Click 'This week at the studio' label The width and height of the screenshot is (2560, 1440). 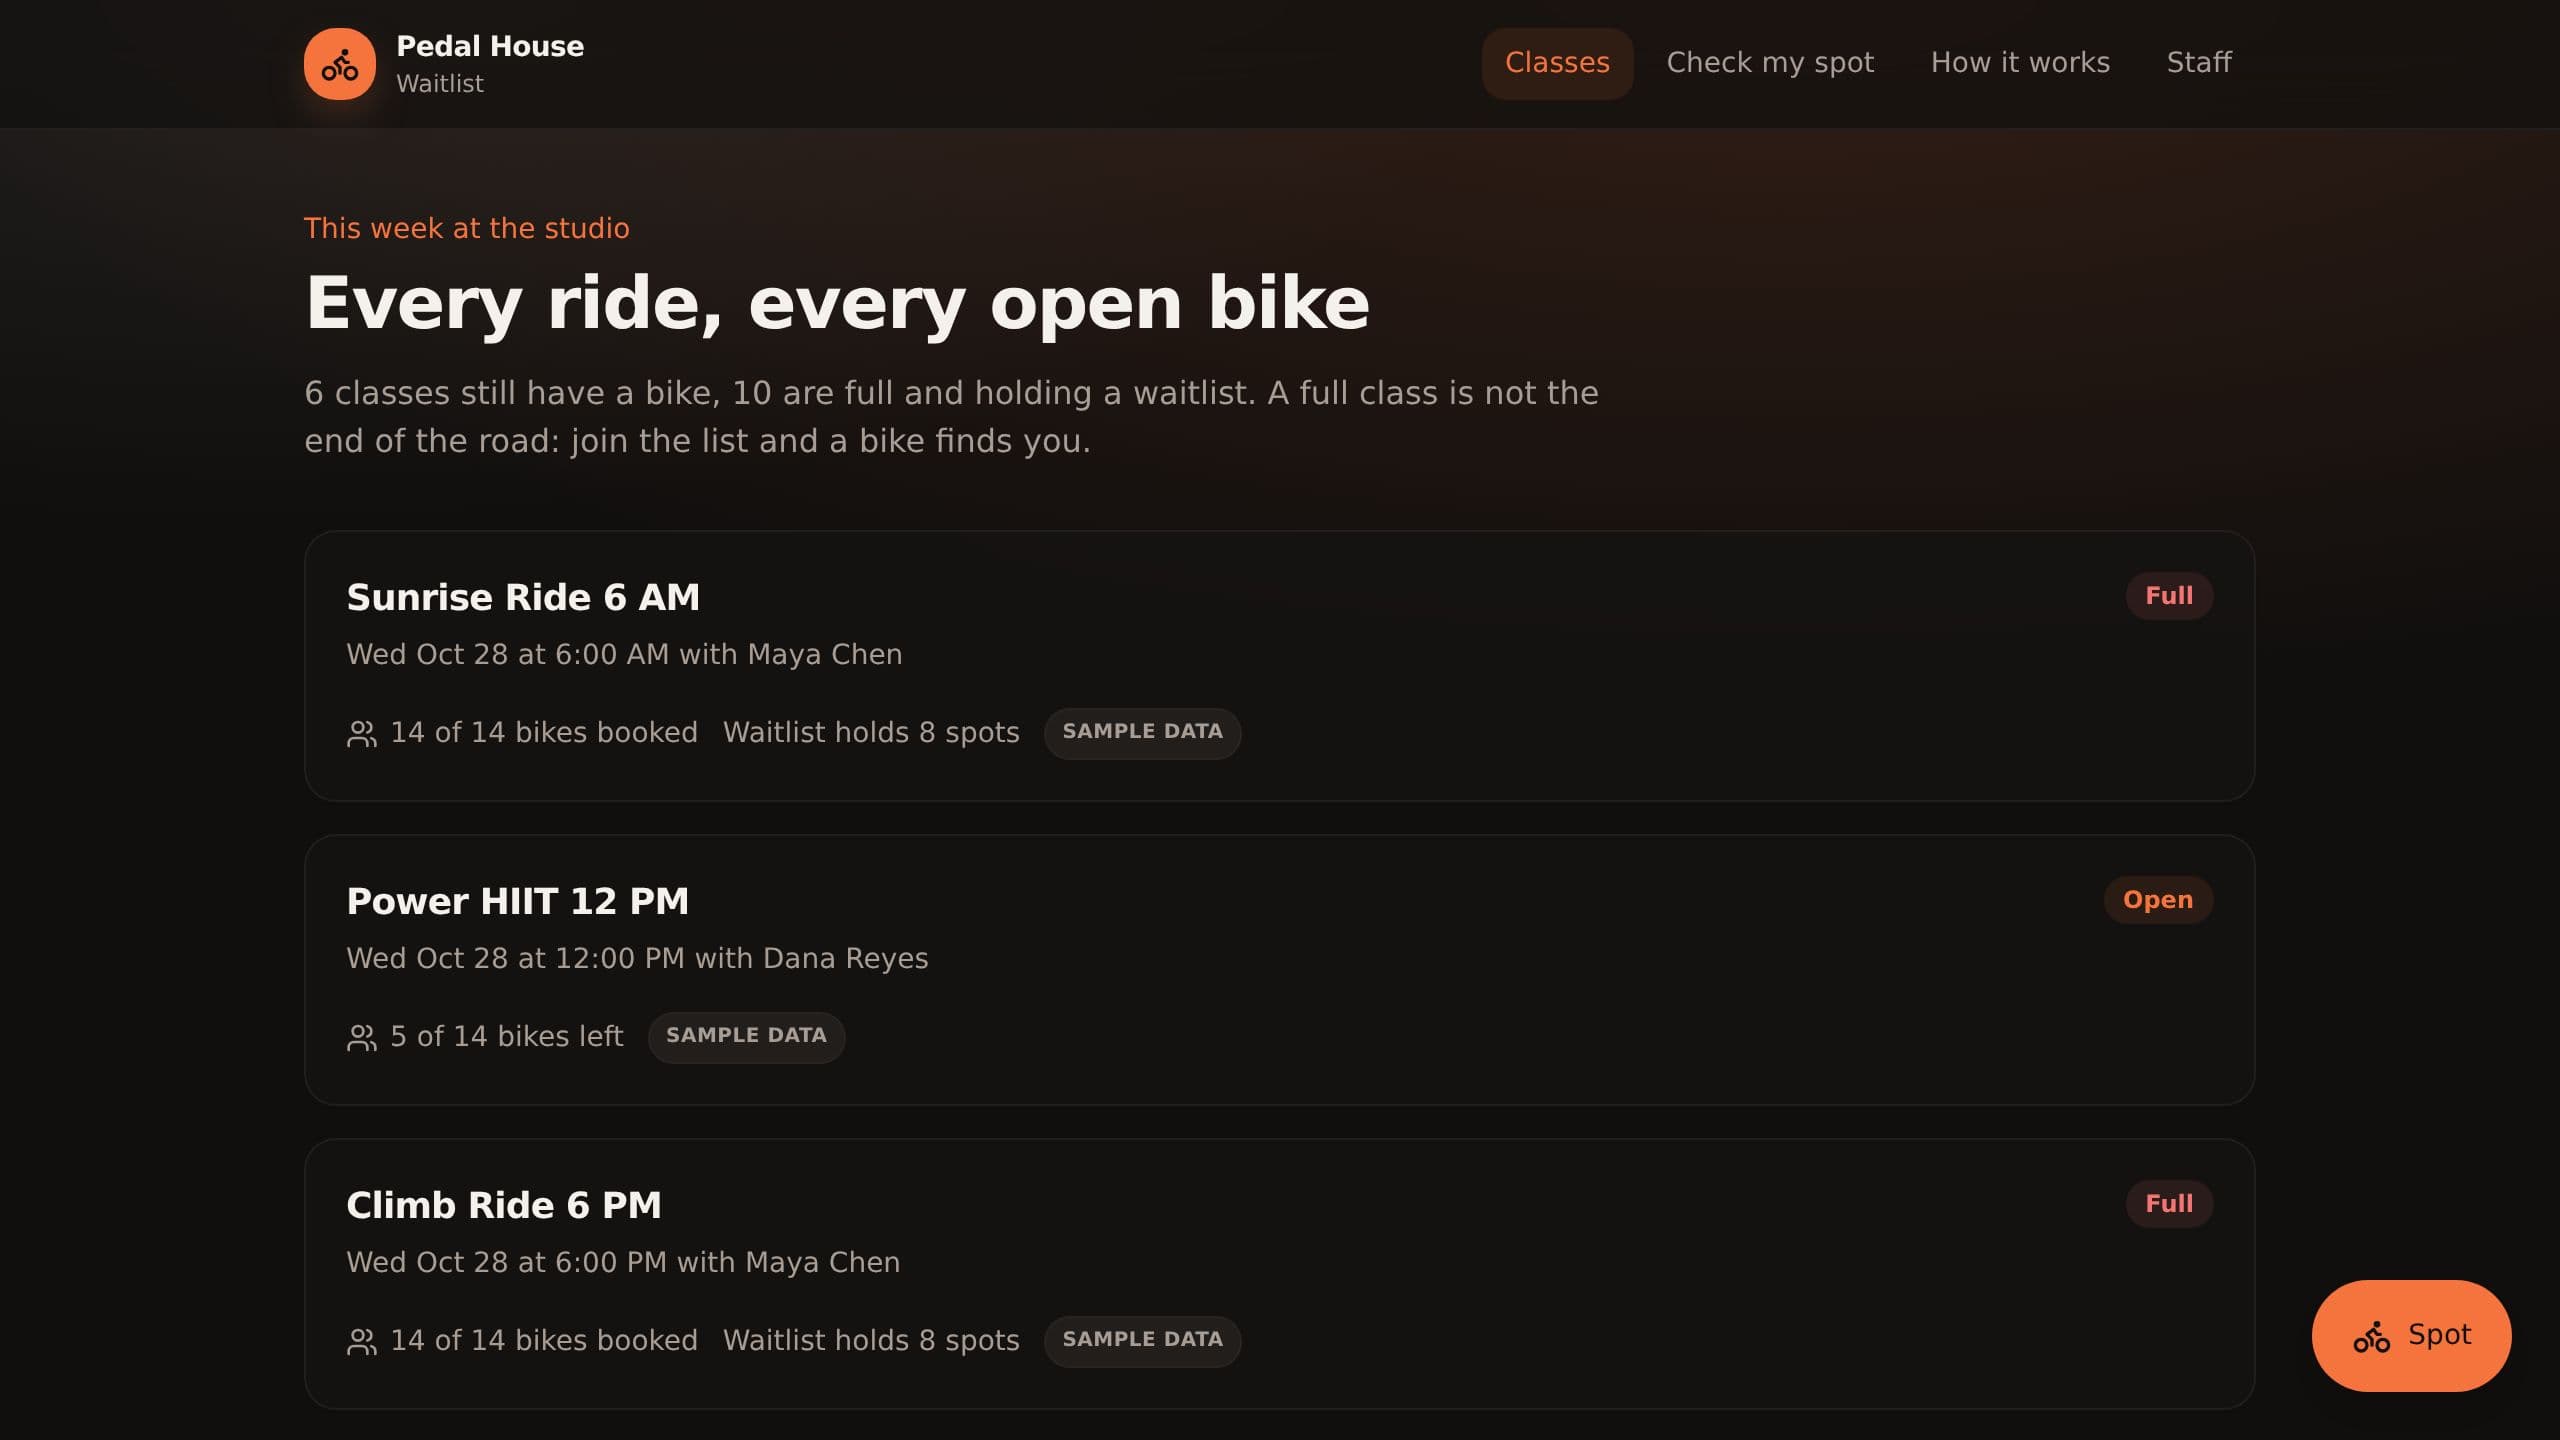click(x=466, y=228)
